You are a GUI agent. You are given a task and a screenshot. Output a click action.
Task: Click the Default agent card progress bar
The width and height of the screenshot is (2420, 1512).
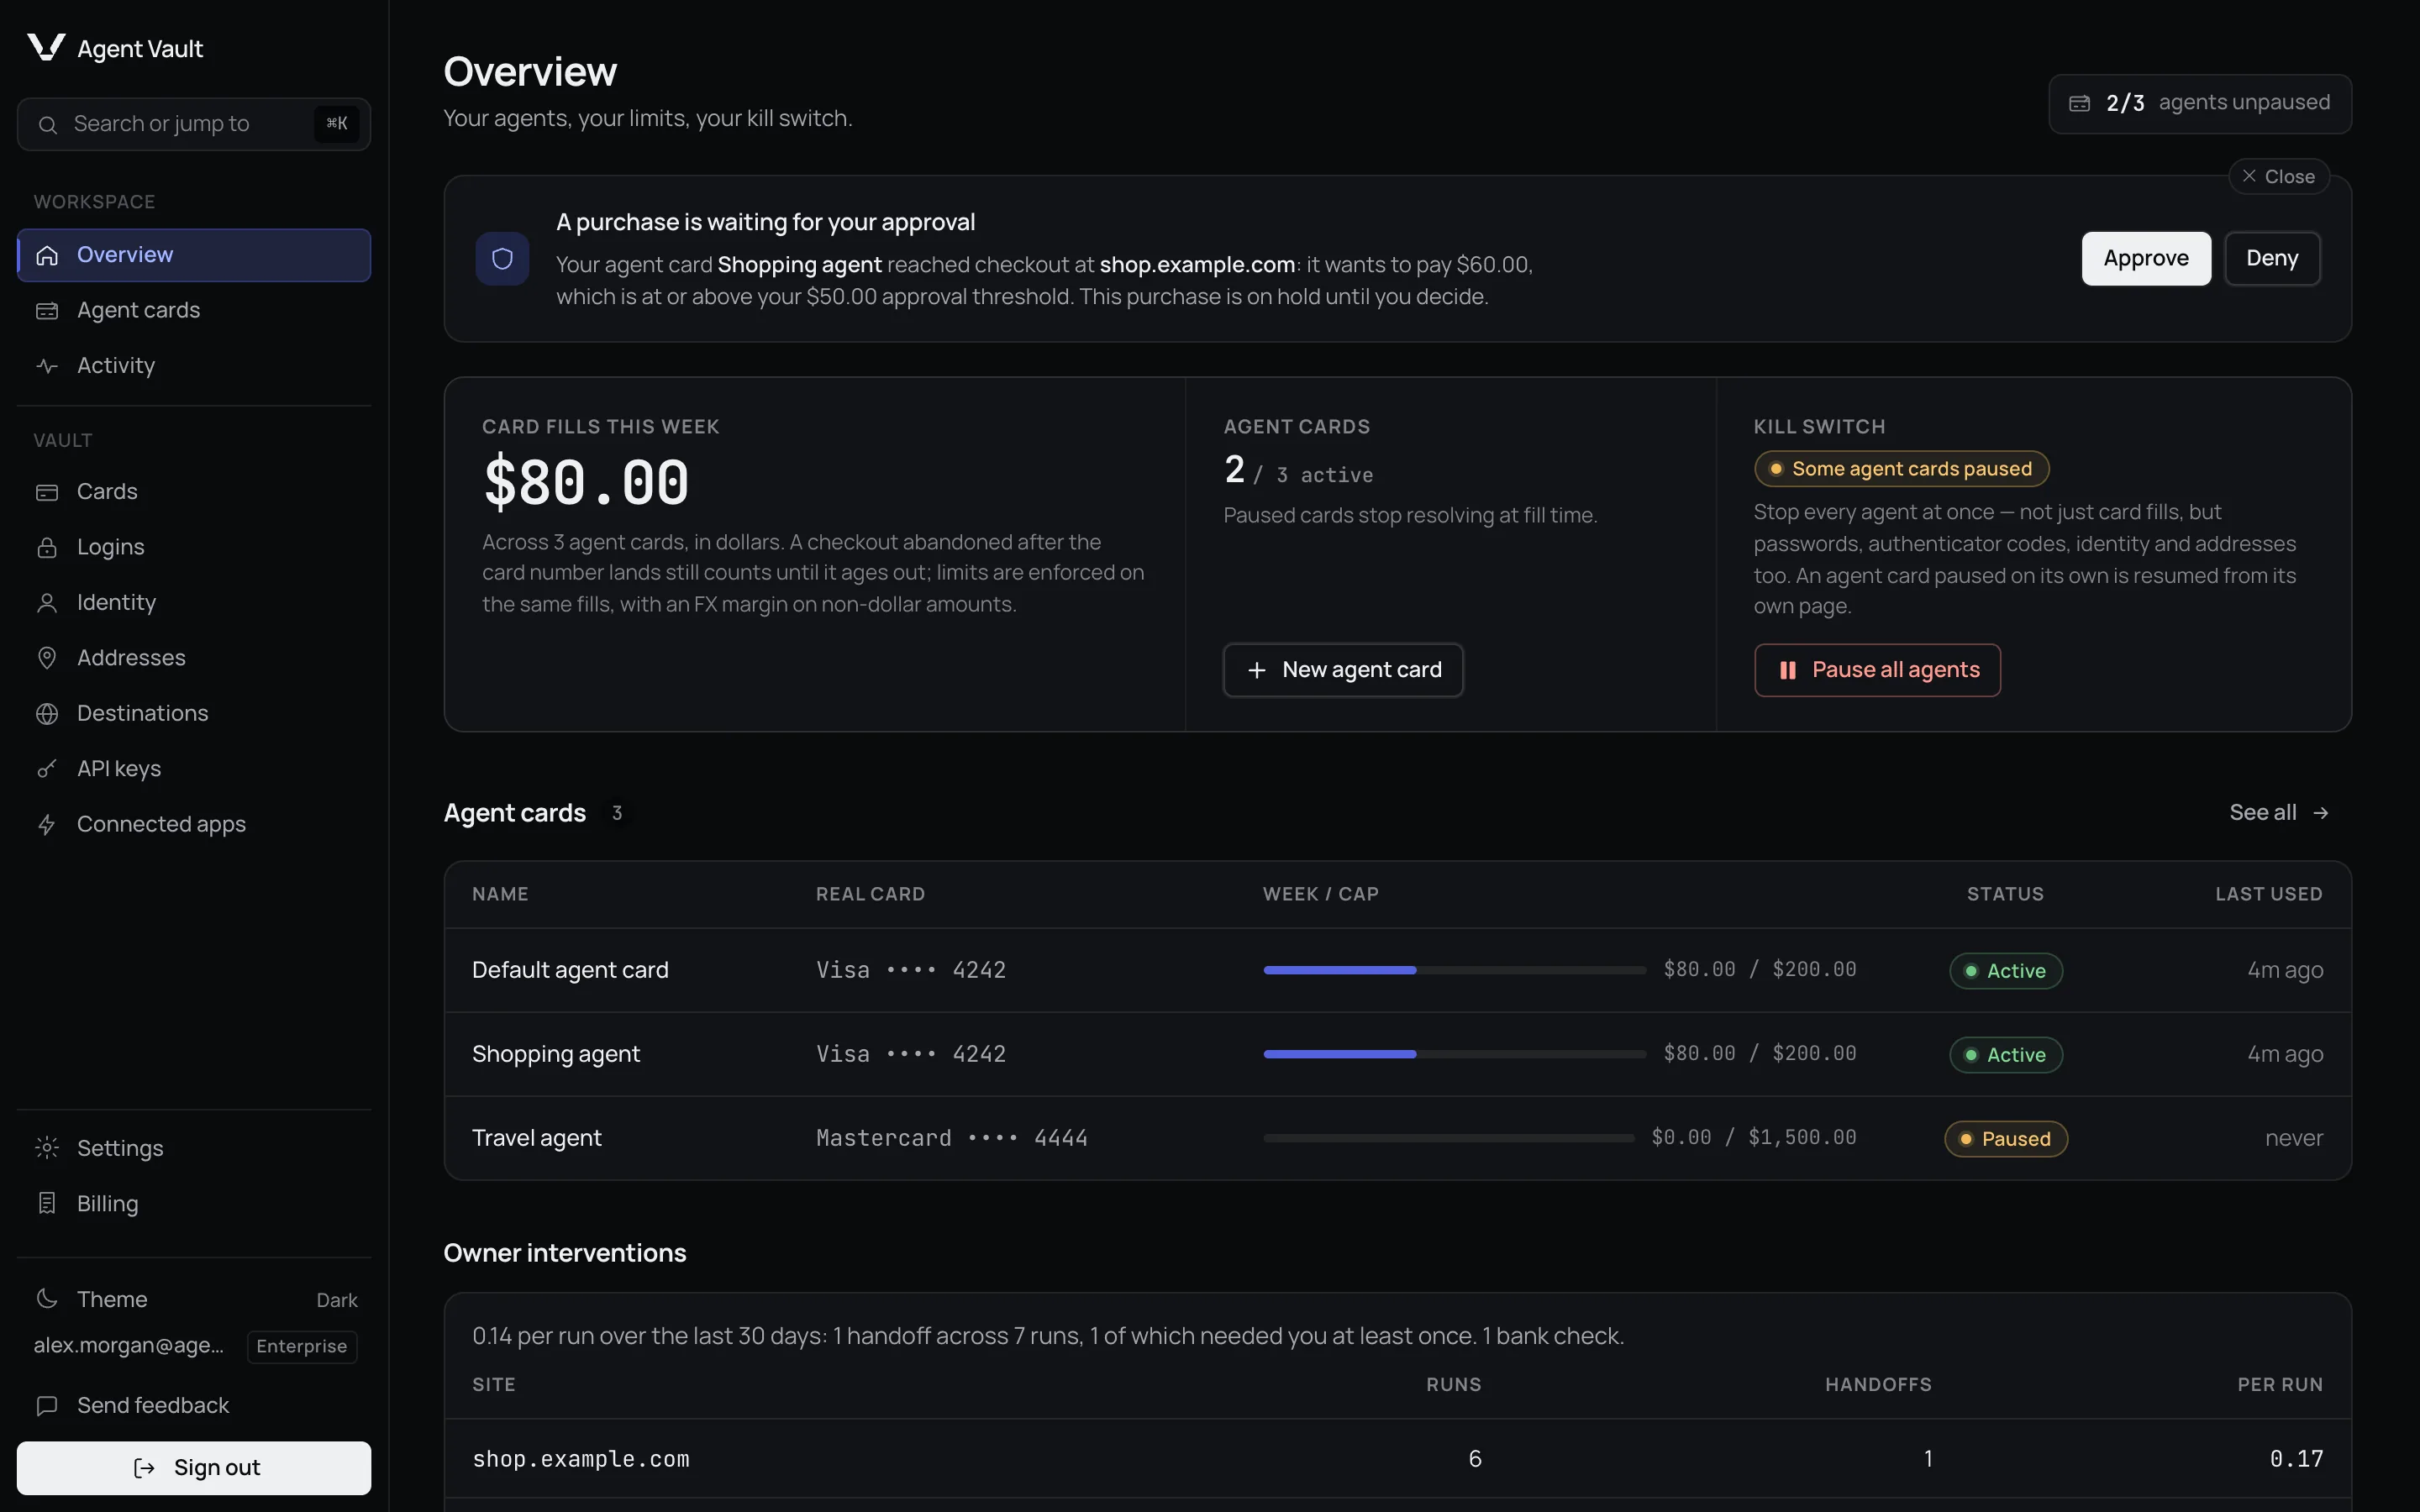pos(1454,970)
